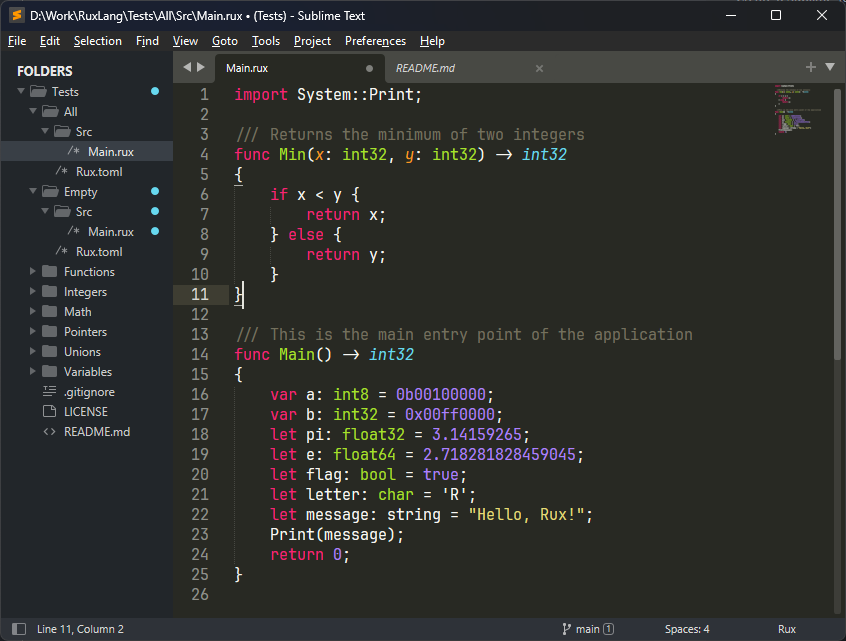Open the git branch main indicator

[588, 629]
